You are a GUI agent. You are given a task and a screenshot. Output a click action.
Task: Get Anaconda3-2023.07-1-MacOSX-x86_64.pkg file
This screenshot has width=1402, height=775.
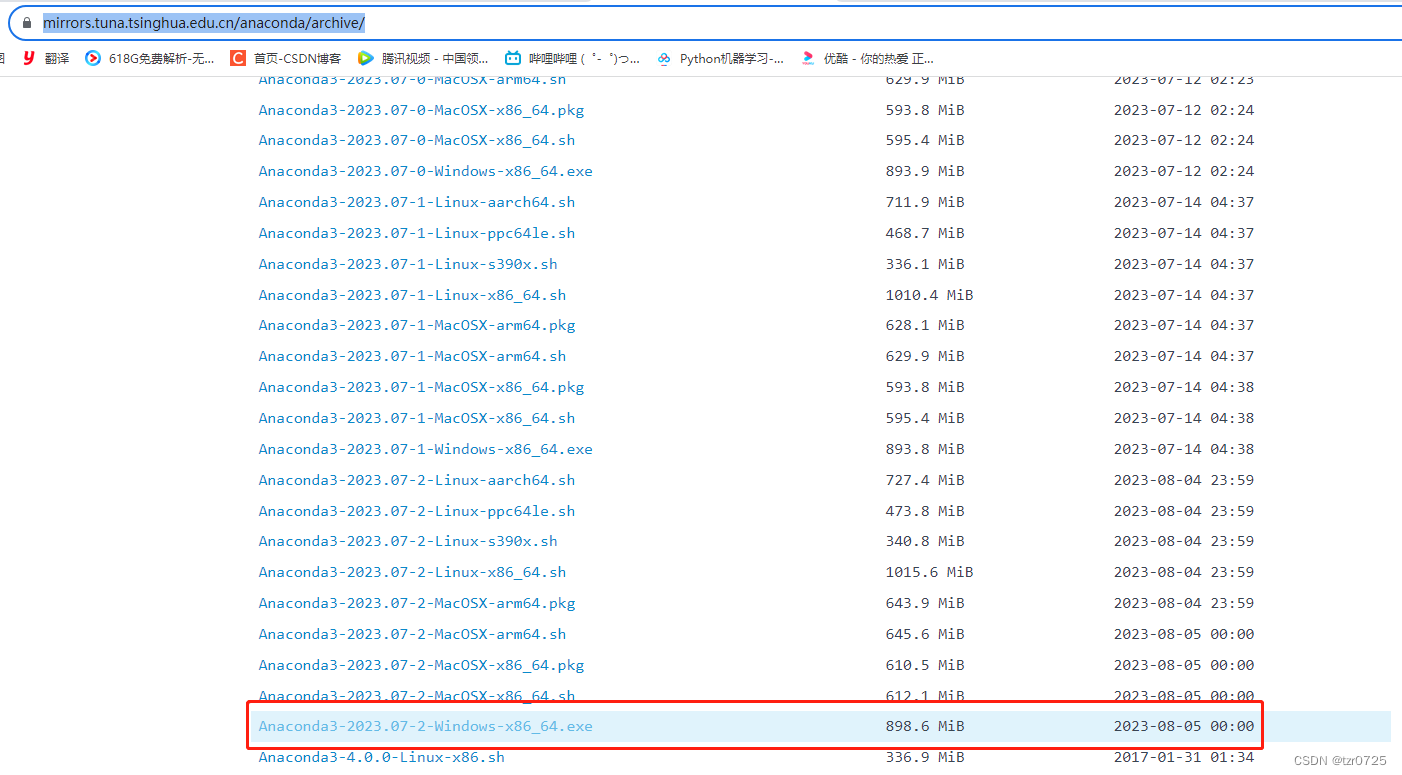[x=421, y=387]
